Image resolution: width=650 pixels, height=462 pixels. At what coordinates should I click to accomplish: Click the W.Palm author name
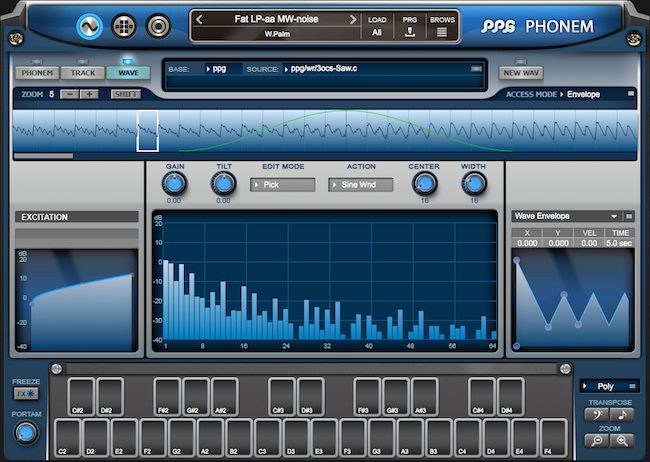coord(277,34)
